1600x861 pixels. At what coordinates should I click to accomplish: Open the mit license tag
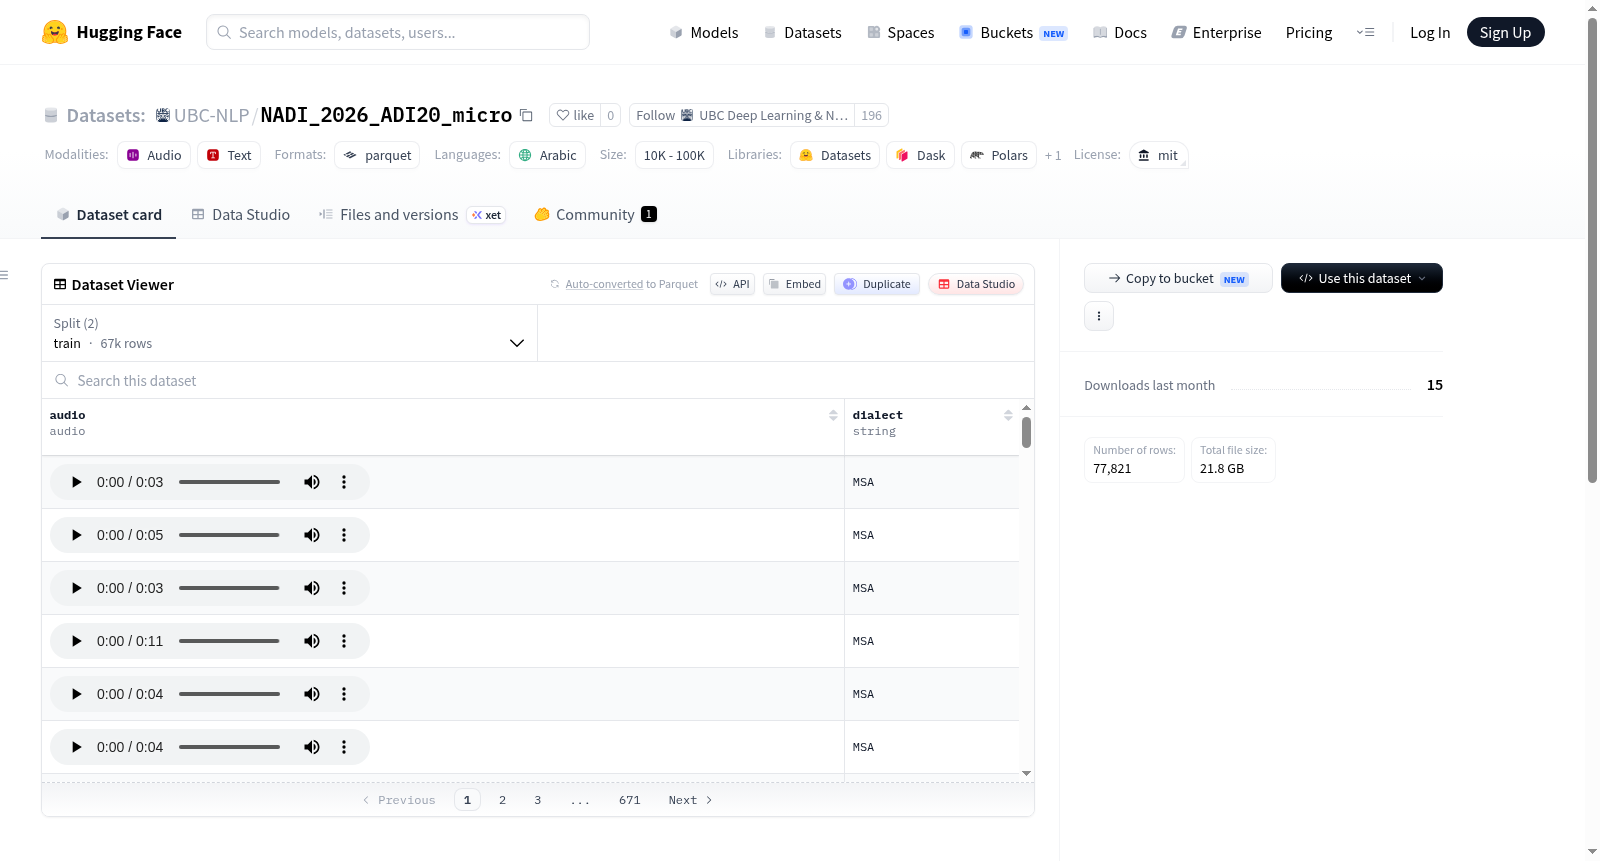point(1158,155)
